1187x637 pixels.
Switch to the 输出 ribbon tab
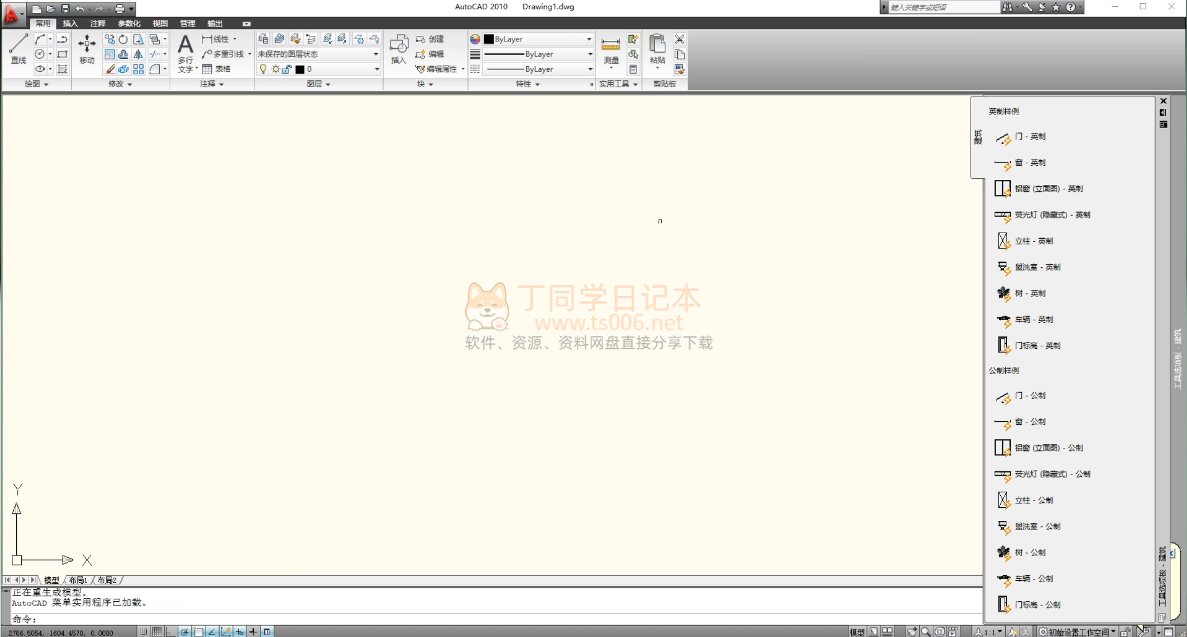click(x=215, y=23)
